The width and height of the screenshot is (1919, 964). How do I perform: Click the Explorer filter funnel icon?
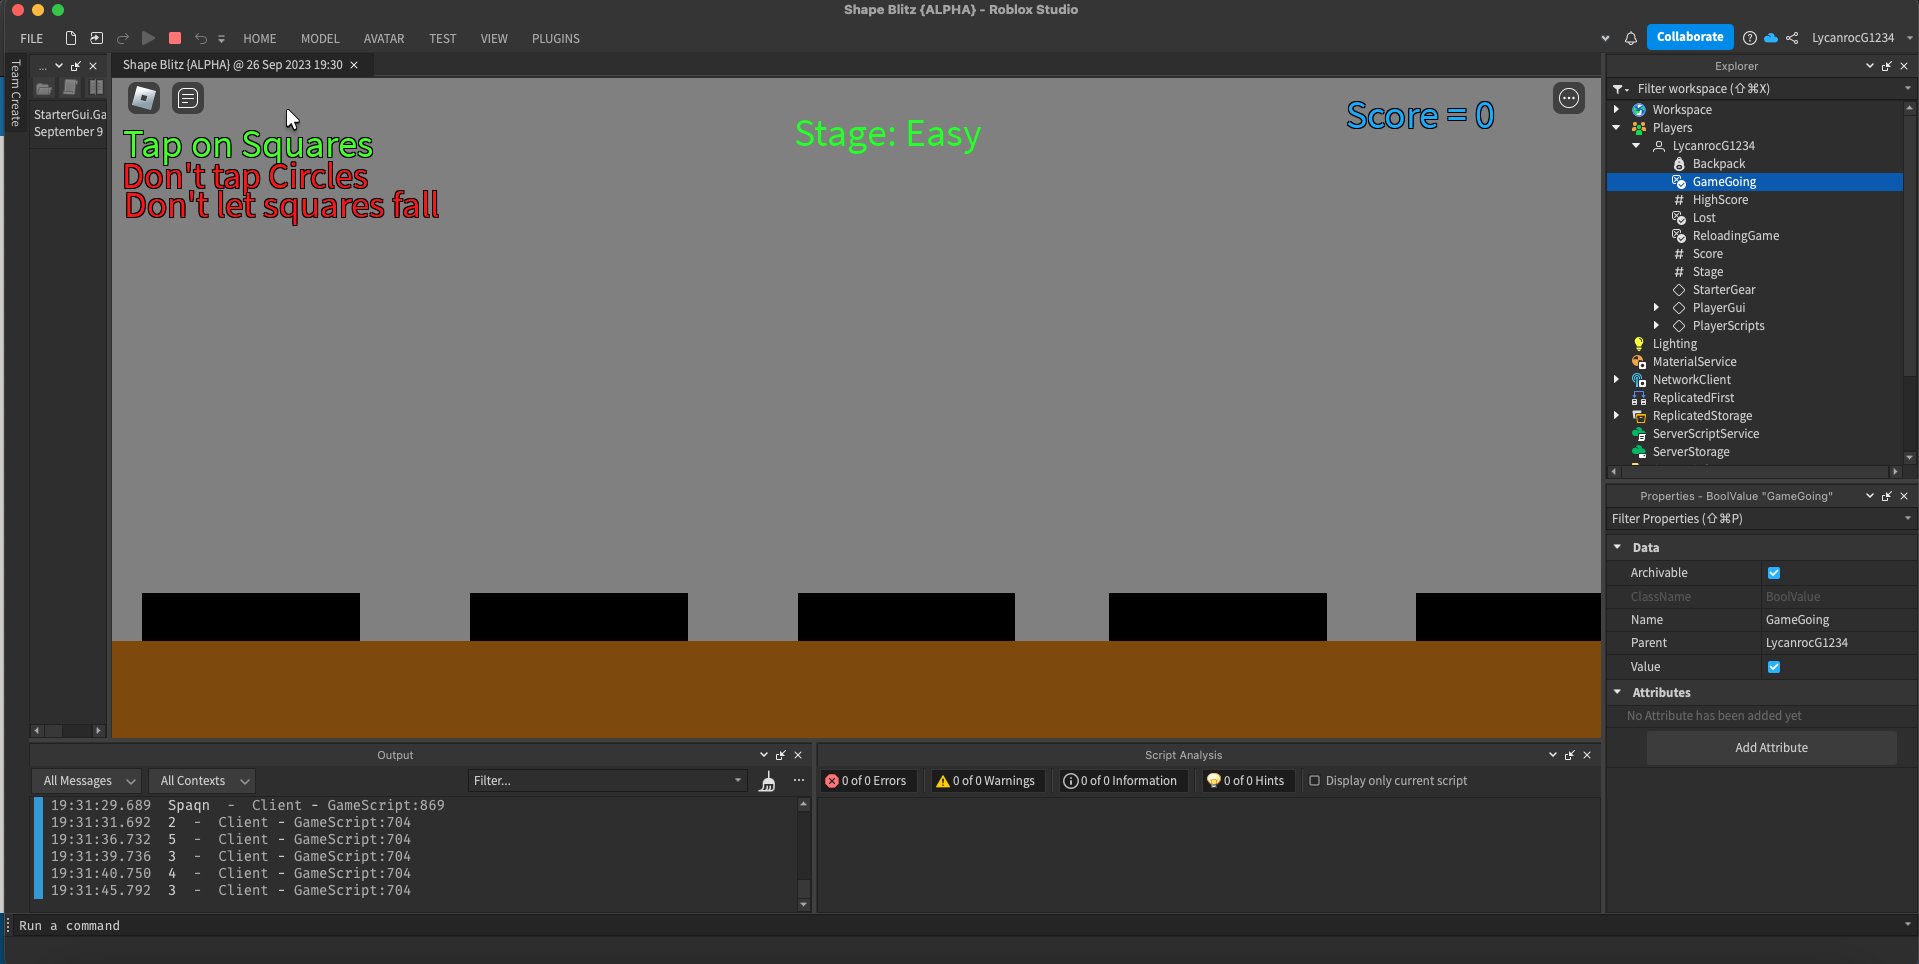[x=1620, y=89]
